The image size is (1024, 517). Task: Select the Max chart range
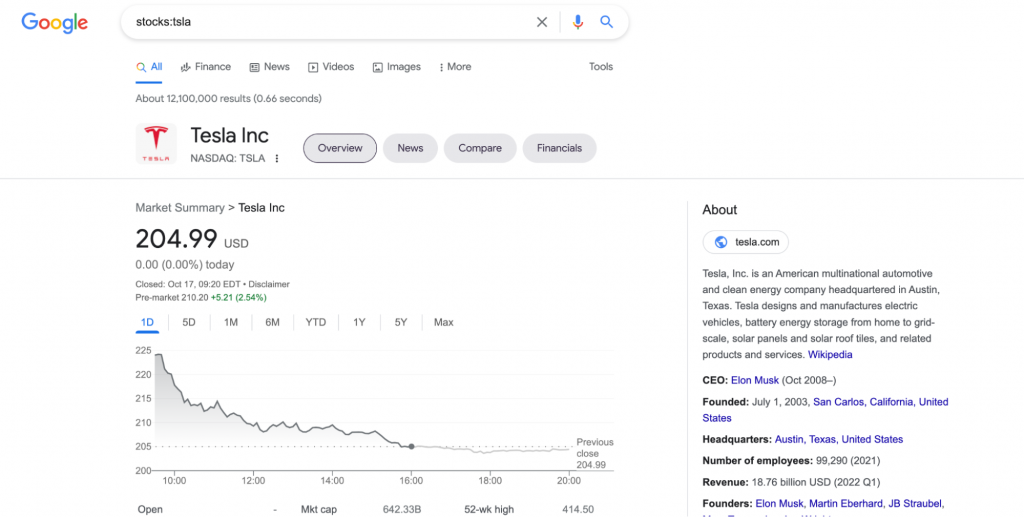[x=443, y=322]
